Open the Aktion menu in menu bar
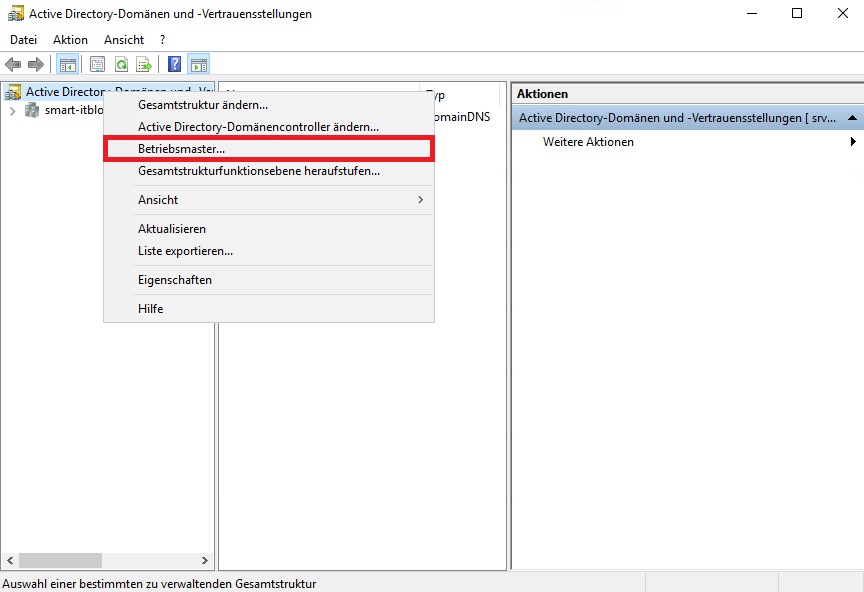This screenshot has height=592, width=864. pos(70,40)
